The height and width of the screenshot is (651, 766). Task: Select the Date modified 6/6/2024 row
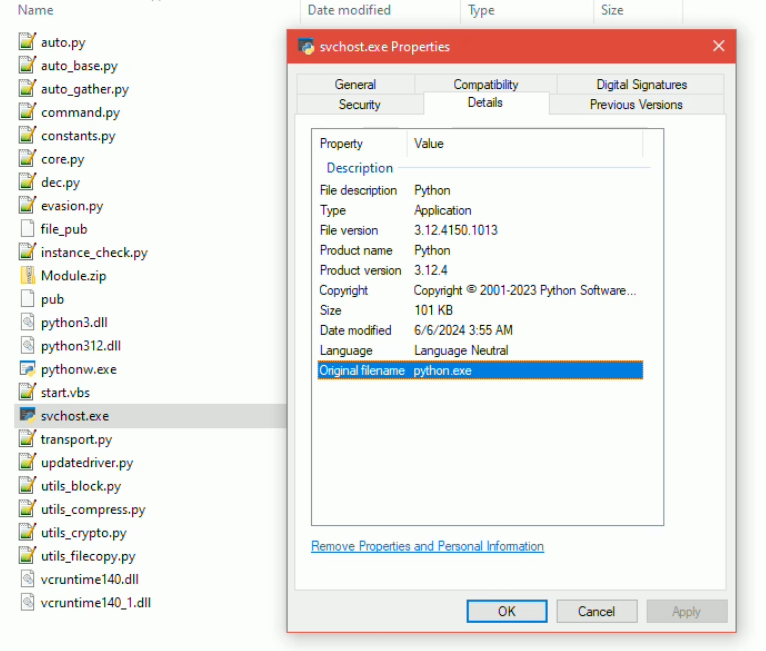480,330
